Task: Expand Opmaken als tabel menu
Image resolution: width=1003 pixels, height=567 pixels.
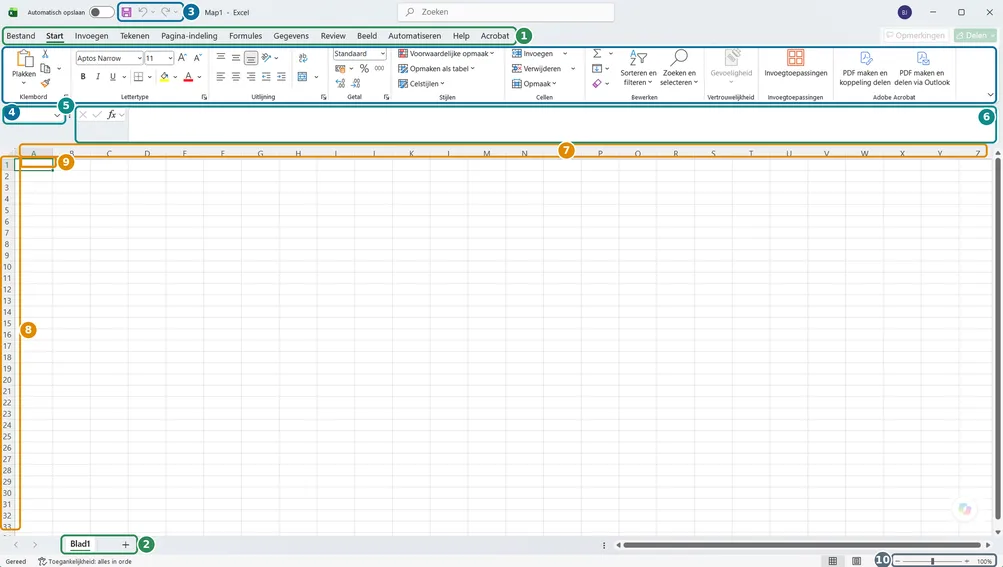Action: [436, 68]
